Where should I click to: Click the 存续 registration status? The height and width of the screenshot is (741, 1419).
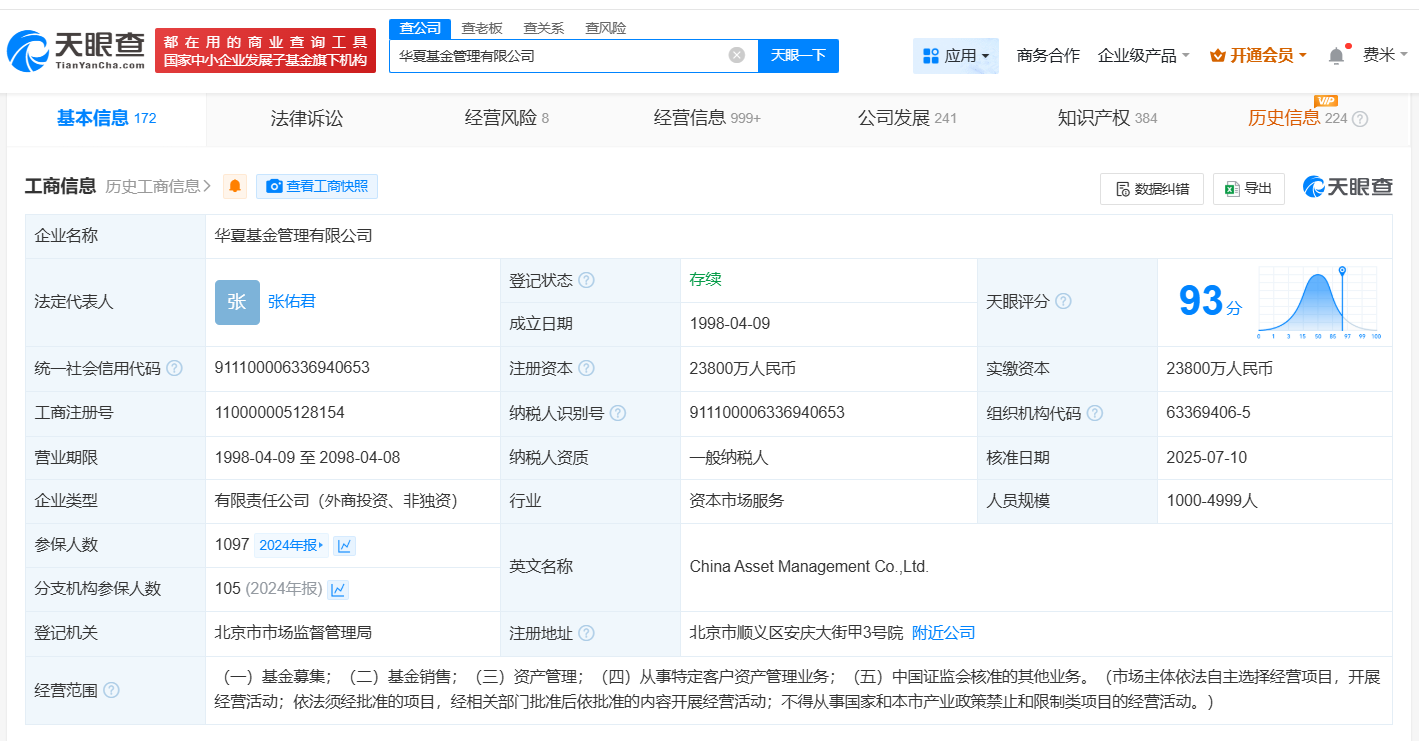[705, 280]
